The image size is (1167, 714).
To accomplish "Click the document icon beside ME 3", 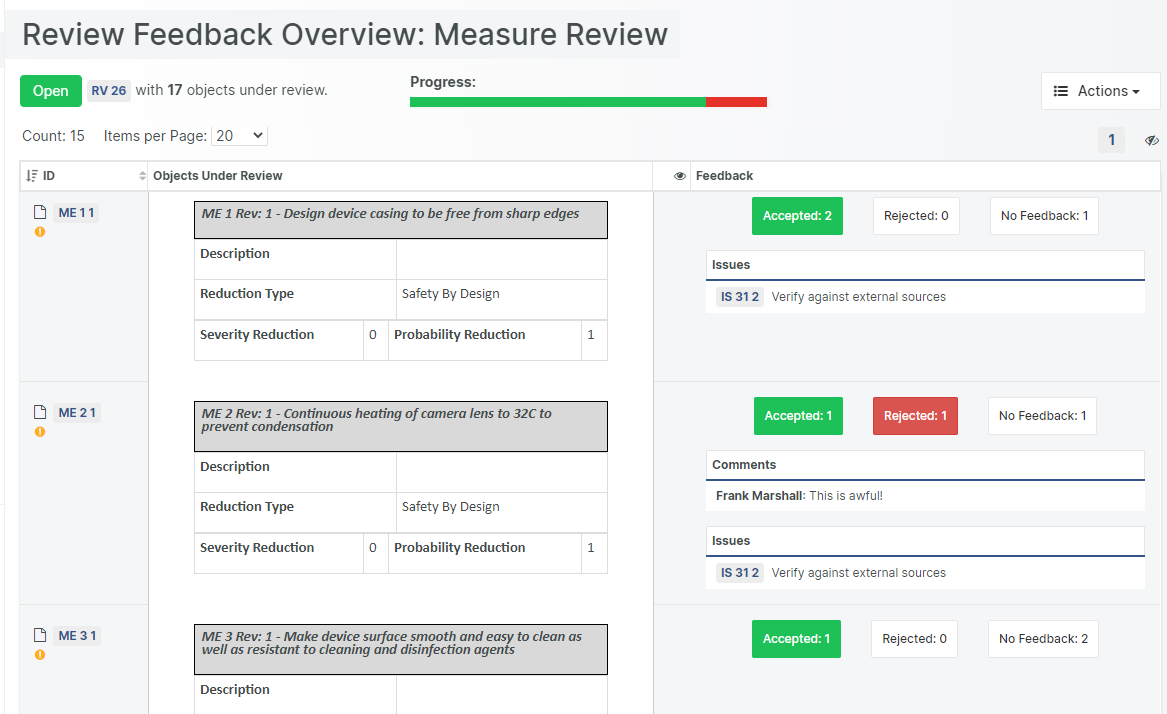I will [x=40, y=635].
